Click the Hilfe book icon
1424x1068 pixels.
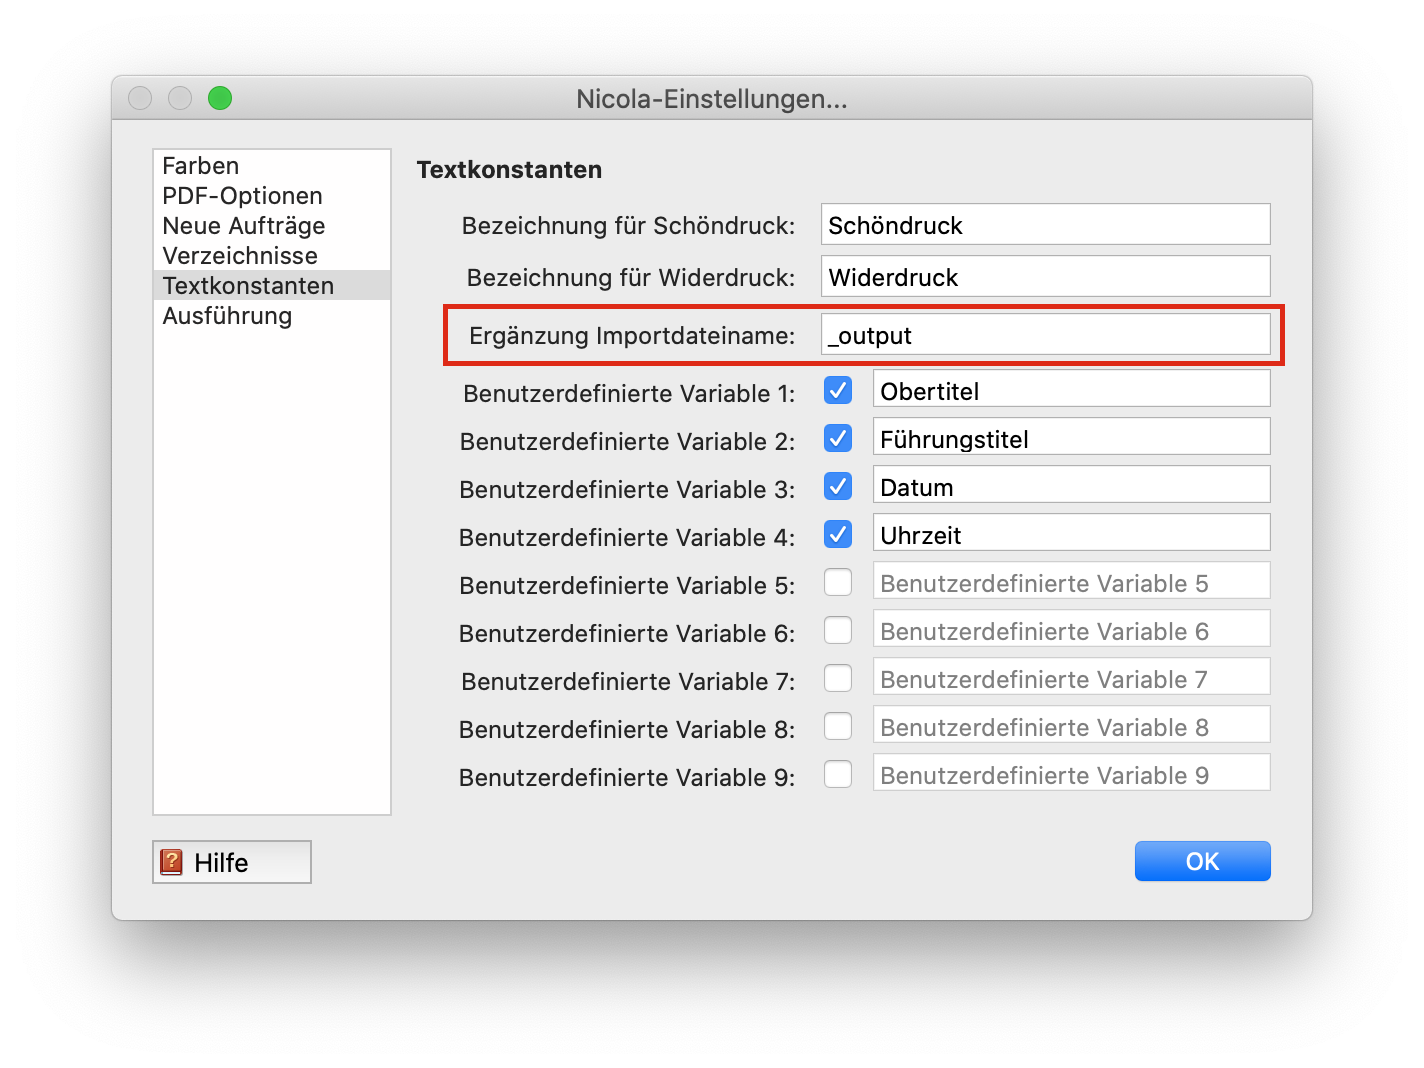pyautogui.click(x=172, y=862)
